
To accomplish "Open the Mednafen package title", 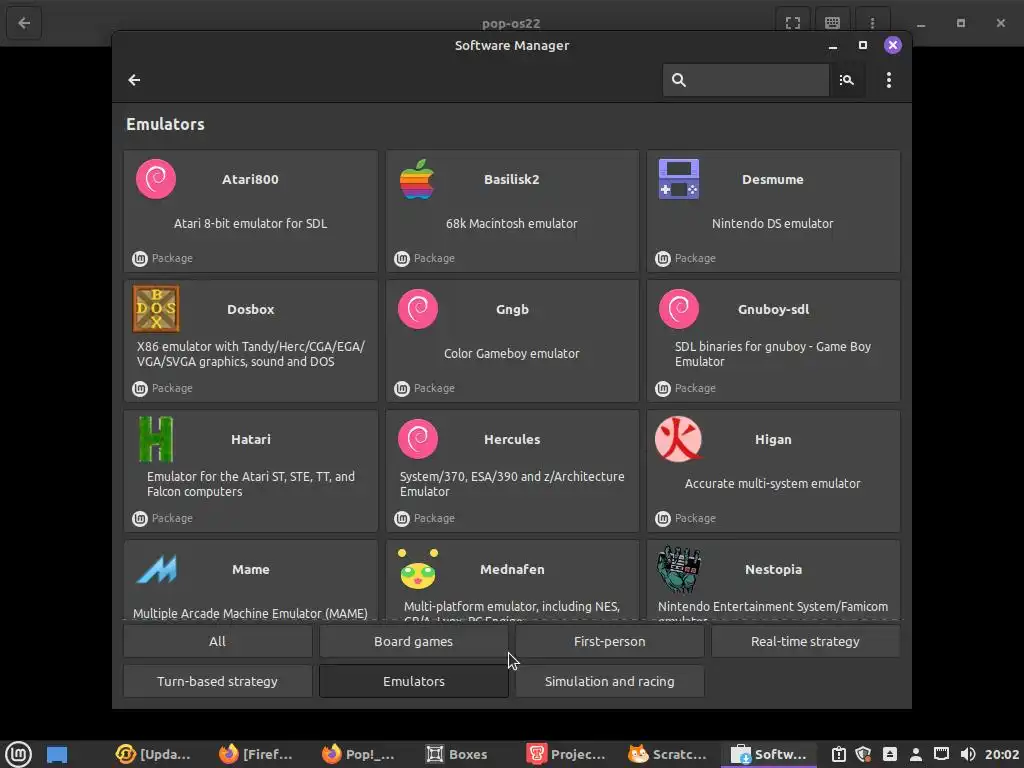I will coord(511,569).
